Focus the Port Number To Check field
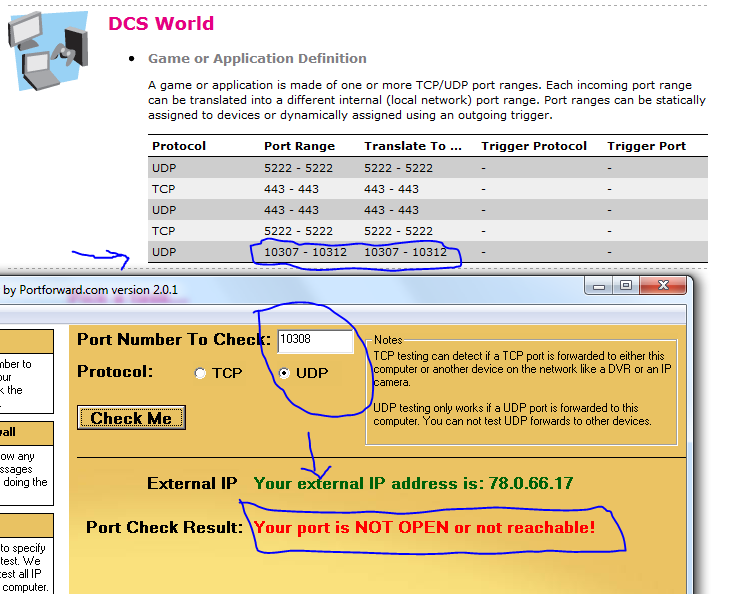The height and width of the screenshot is (594, 729). (x=315, y=341)
